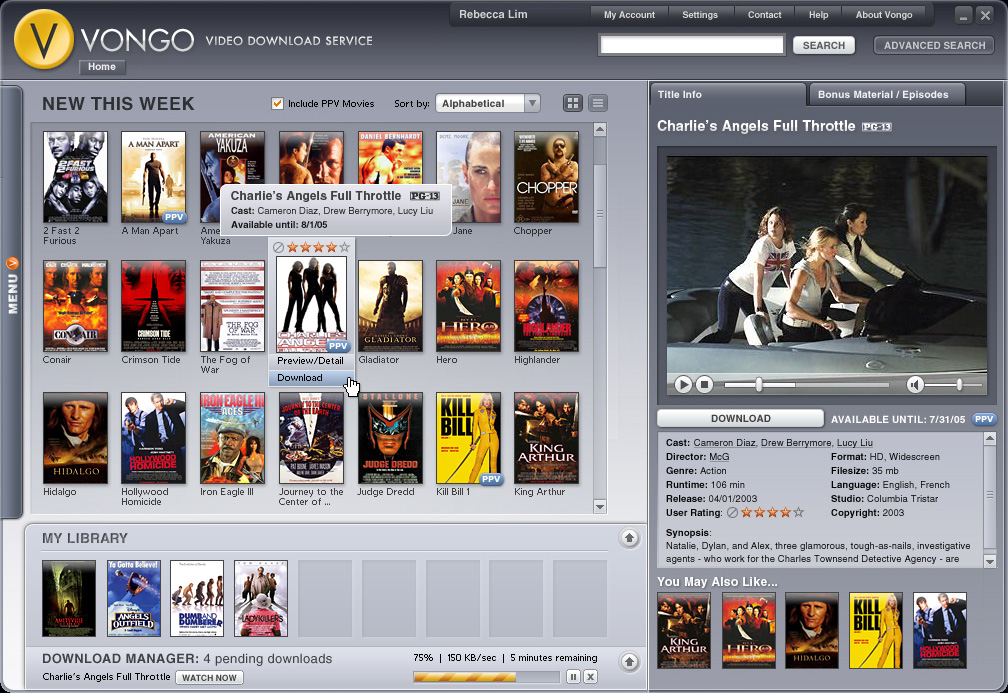Cancel the current download with X

pos(590,677)
